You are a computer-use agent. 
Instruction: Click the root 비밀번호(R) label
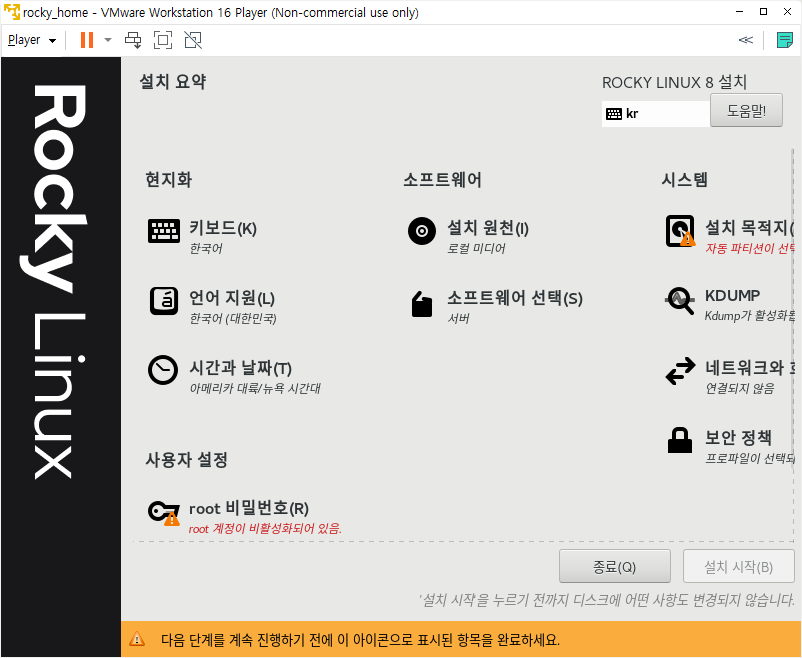coord(249,509)
